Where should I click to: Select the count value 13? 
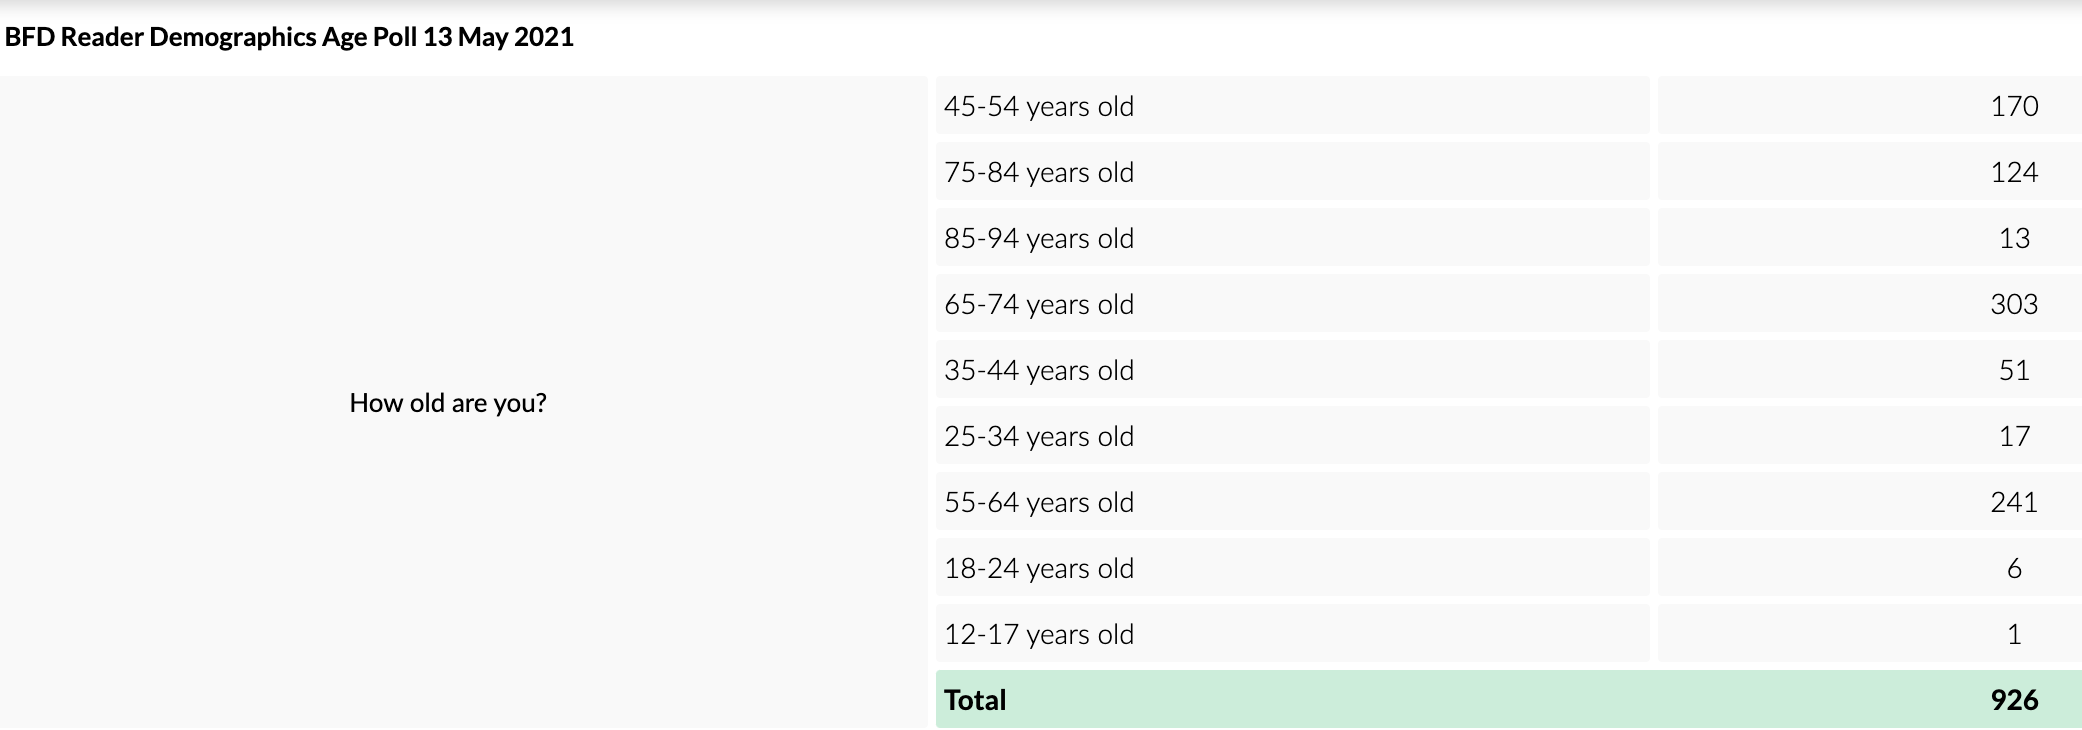tap(2014, 238)
